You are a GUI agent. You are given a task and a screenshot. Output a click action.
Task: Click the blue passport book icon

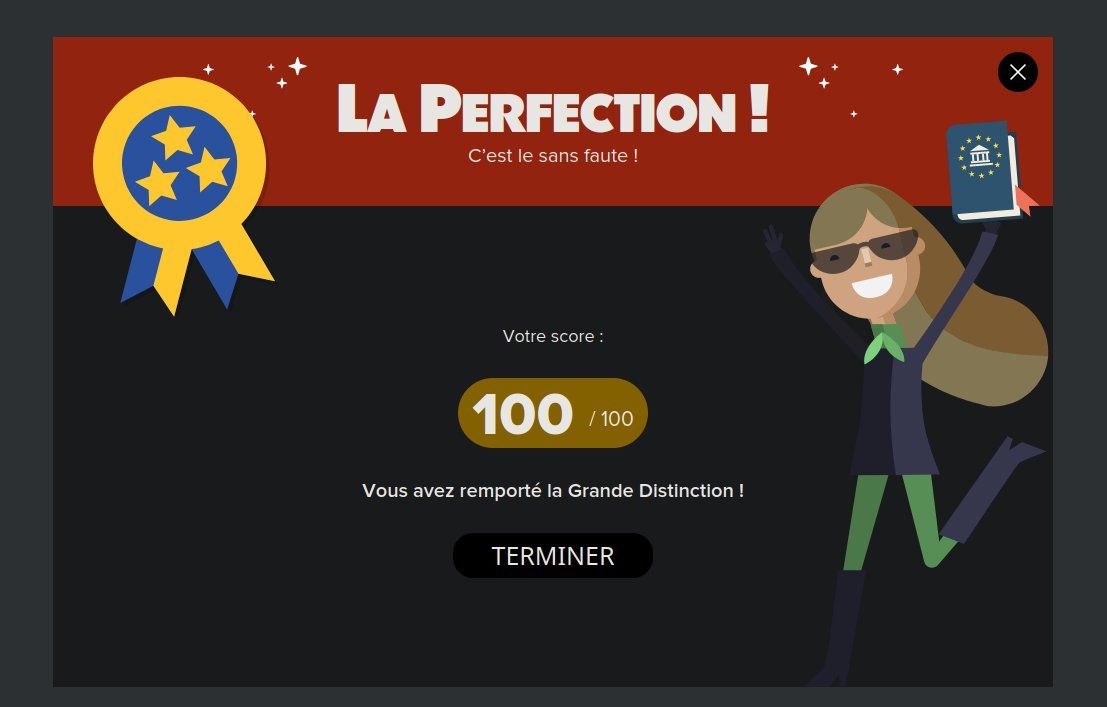coord(983,172)
